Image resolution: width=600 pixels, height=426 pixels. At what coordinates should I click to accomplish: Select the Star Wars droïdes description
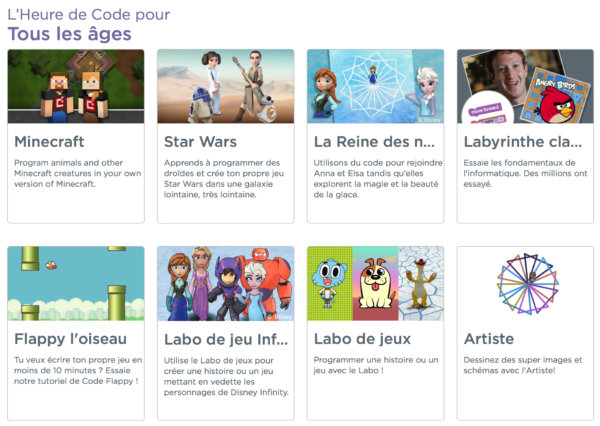[x=224, y=179]
